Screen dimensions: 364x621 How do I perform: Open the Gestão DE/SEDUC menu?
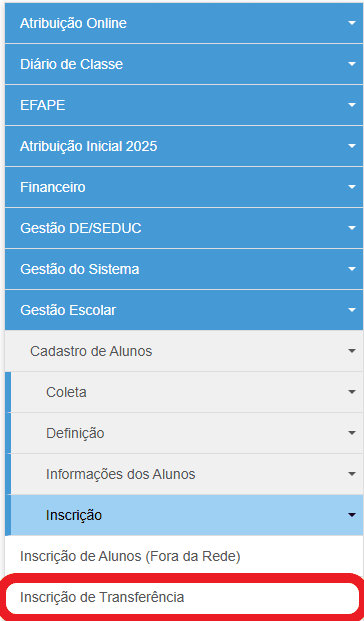184,228
